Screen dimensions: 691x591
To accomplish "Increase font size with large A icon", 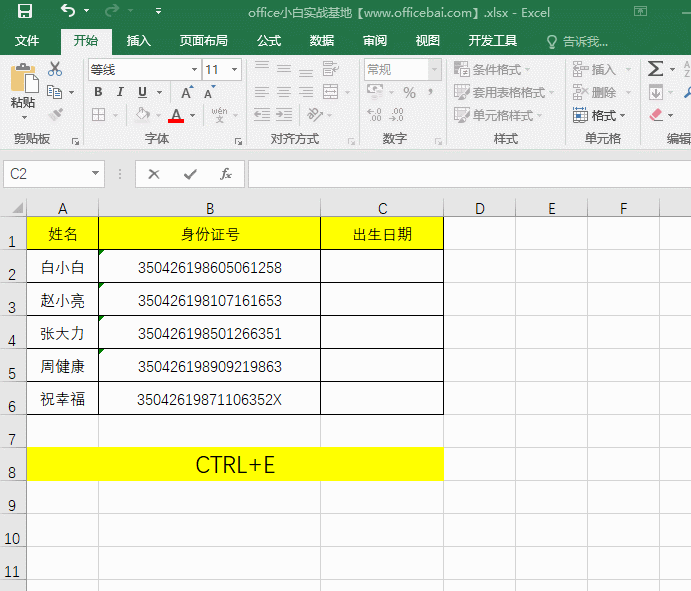I will pos(187,93).
